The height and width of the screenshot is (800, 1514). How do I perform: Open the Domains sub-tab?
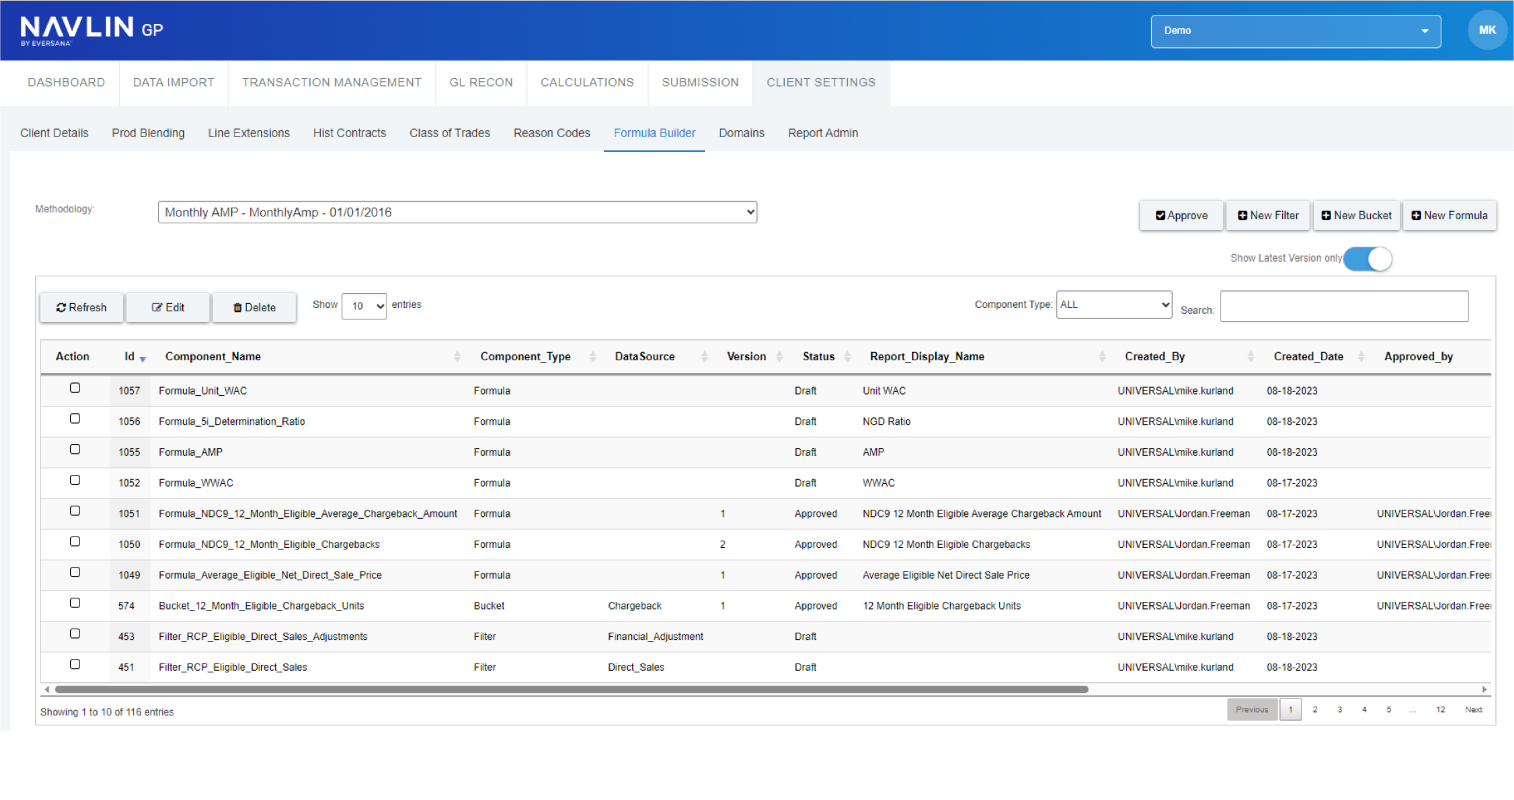[741, 133]
